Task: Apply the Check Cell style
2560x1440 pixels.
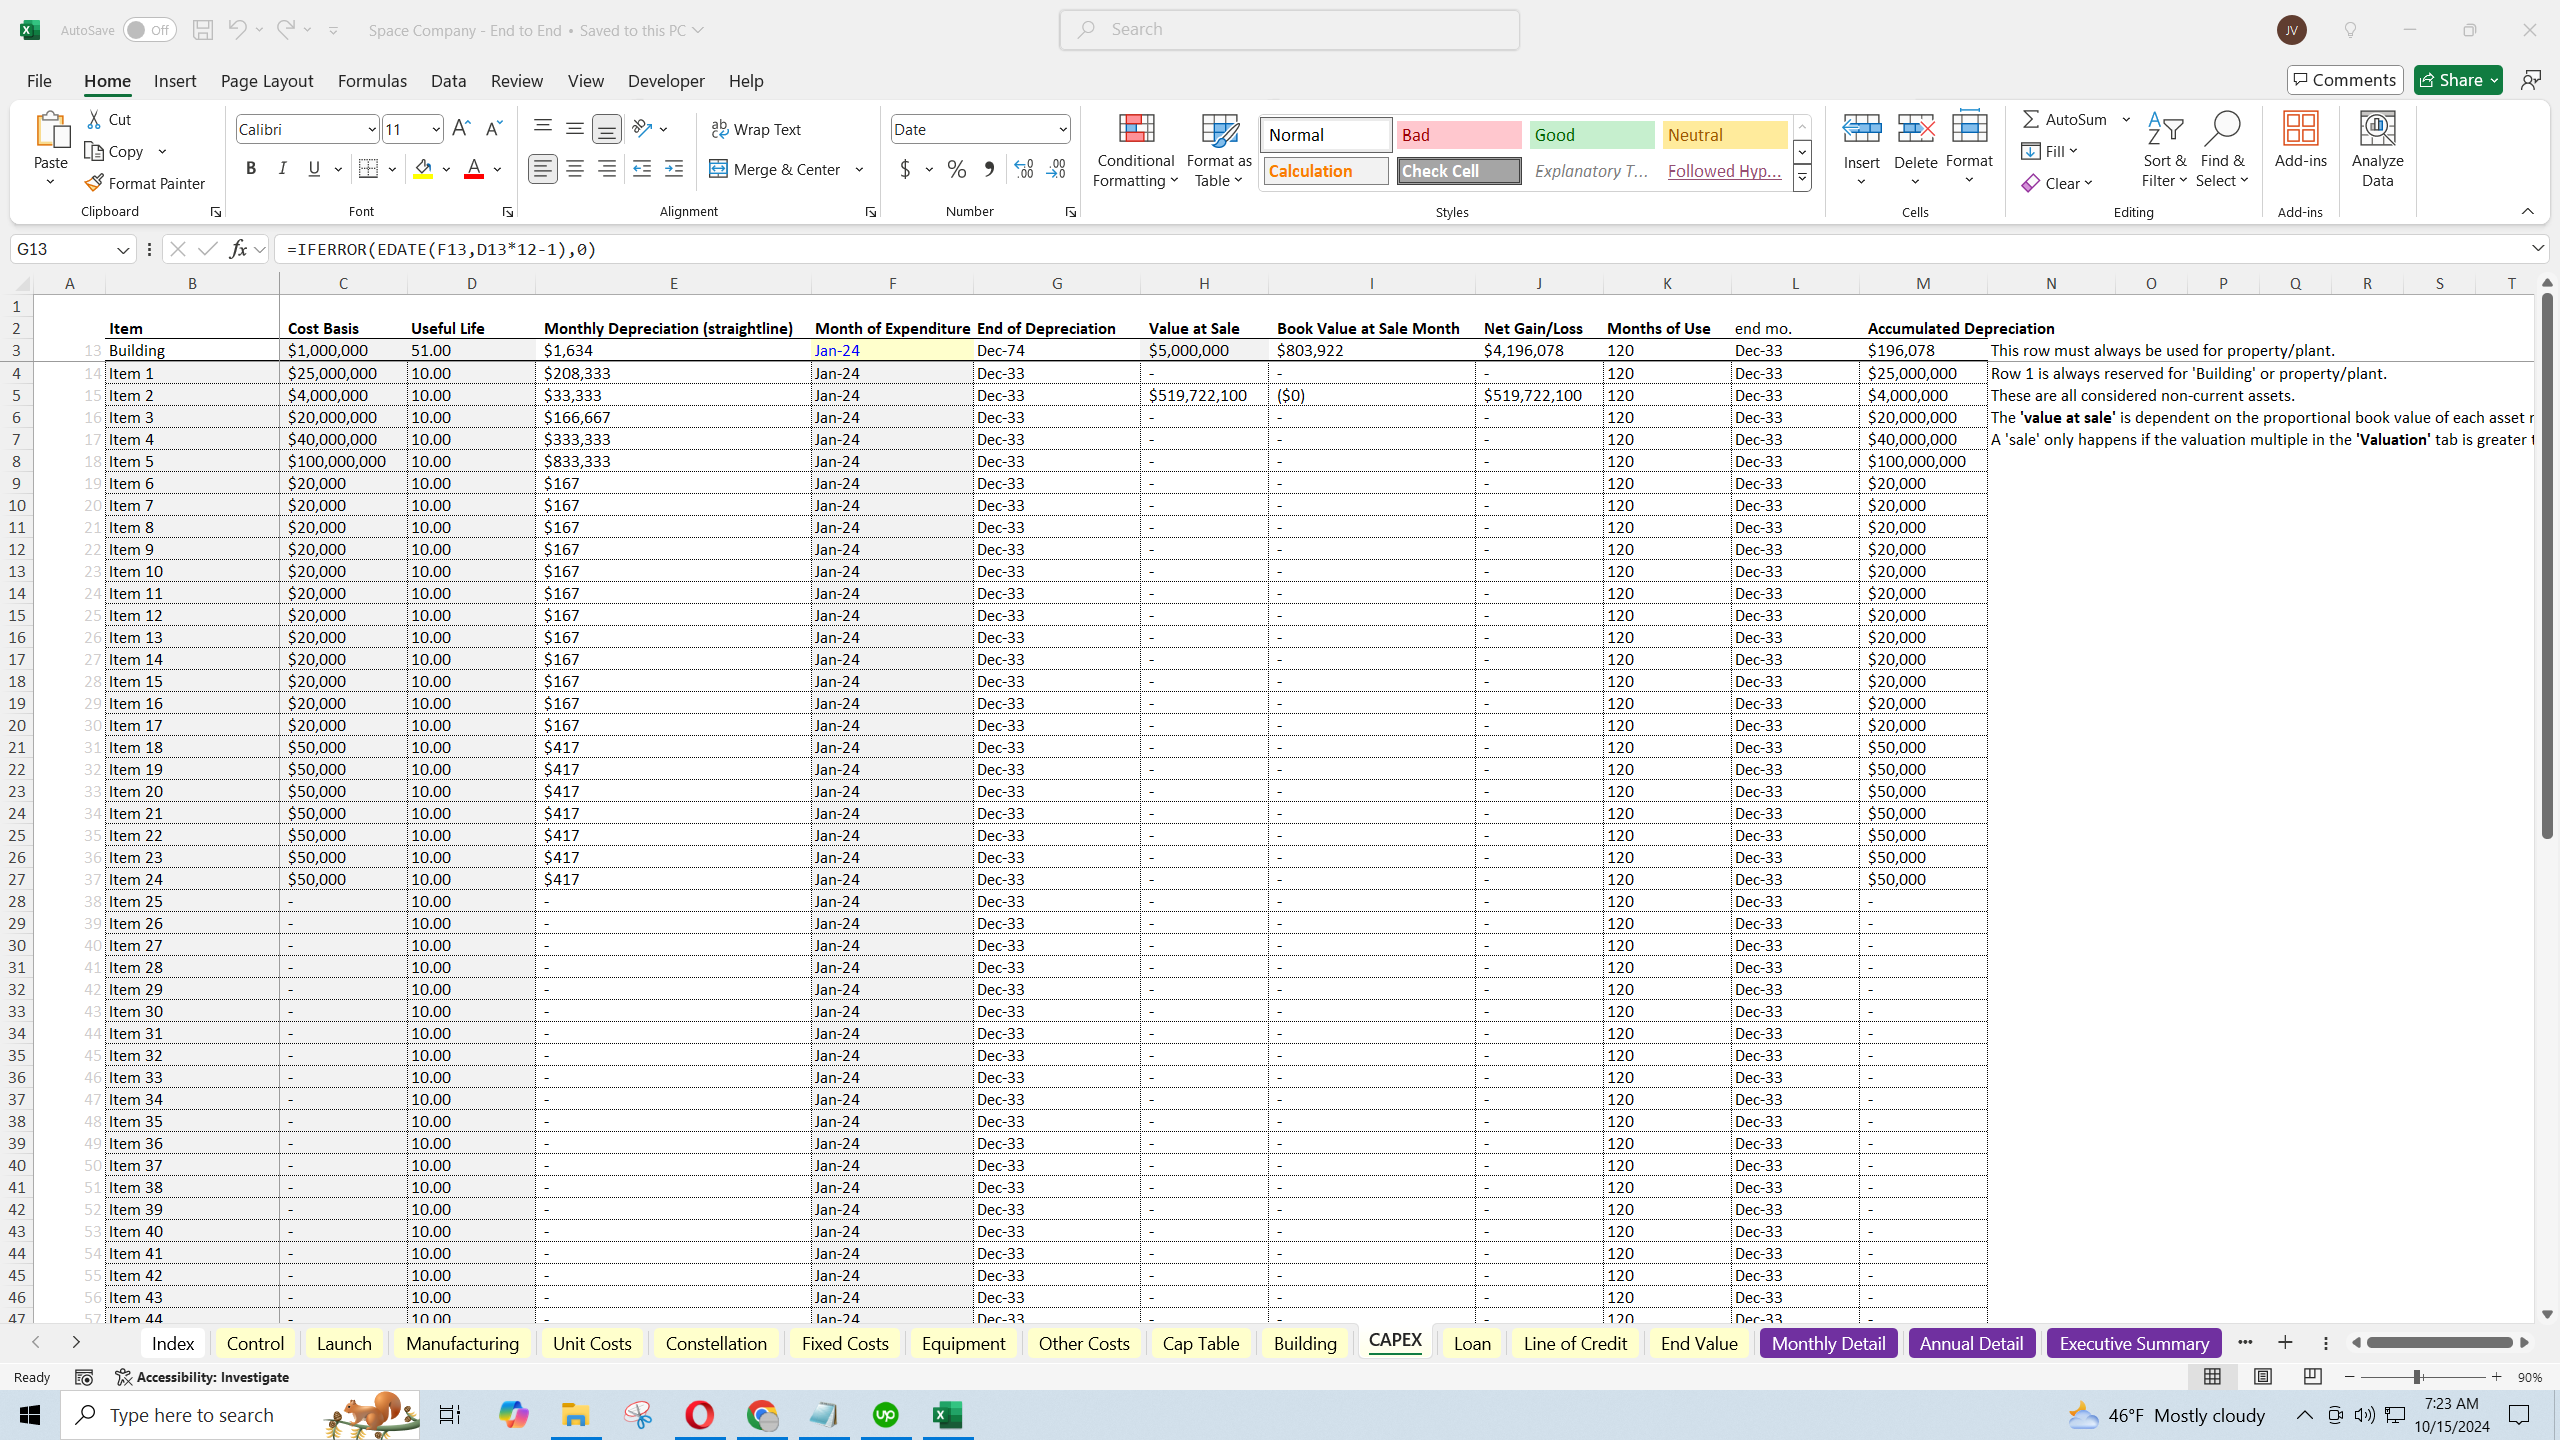Action: (x=1459, y=171)
